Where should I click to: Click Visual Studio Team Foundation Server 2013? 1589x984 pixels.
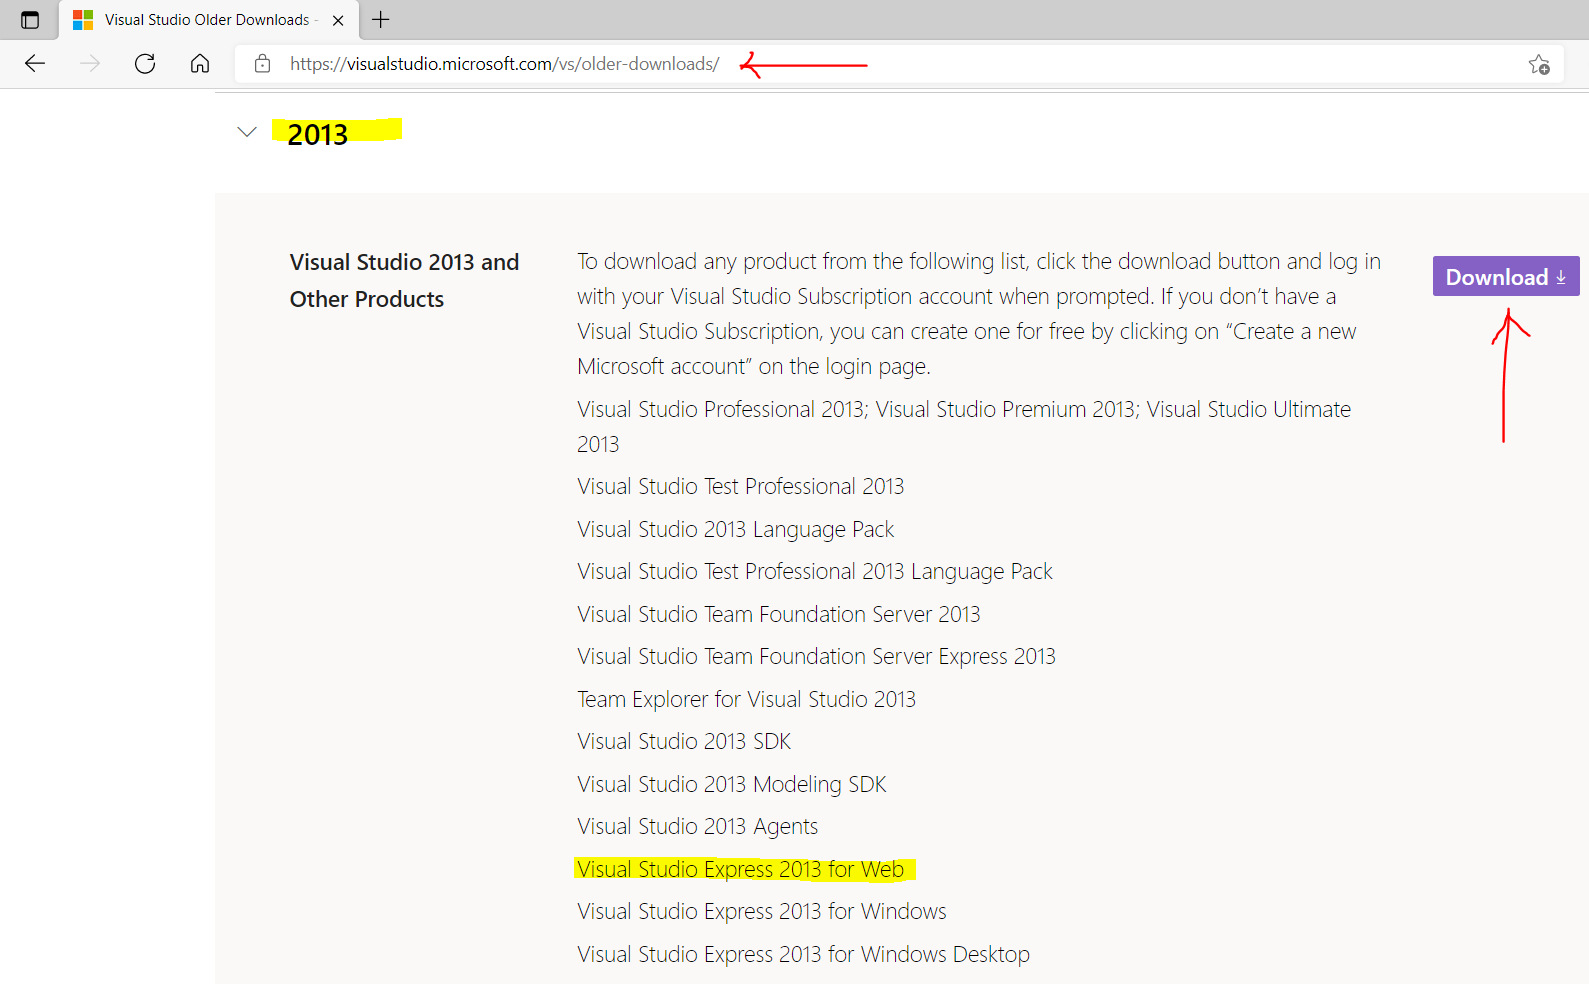click(778, 614)
